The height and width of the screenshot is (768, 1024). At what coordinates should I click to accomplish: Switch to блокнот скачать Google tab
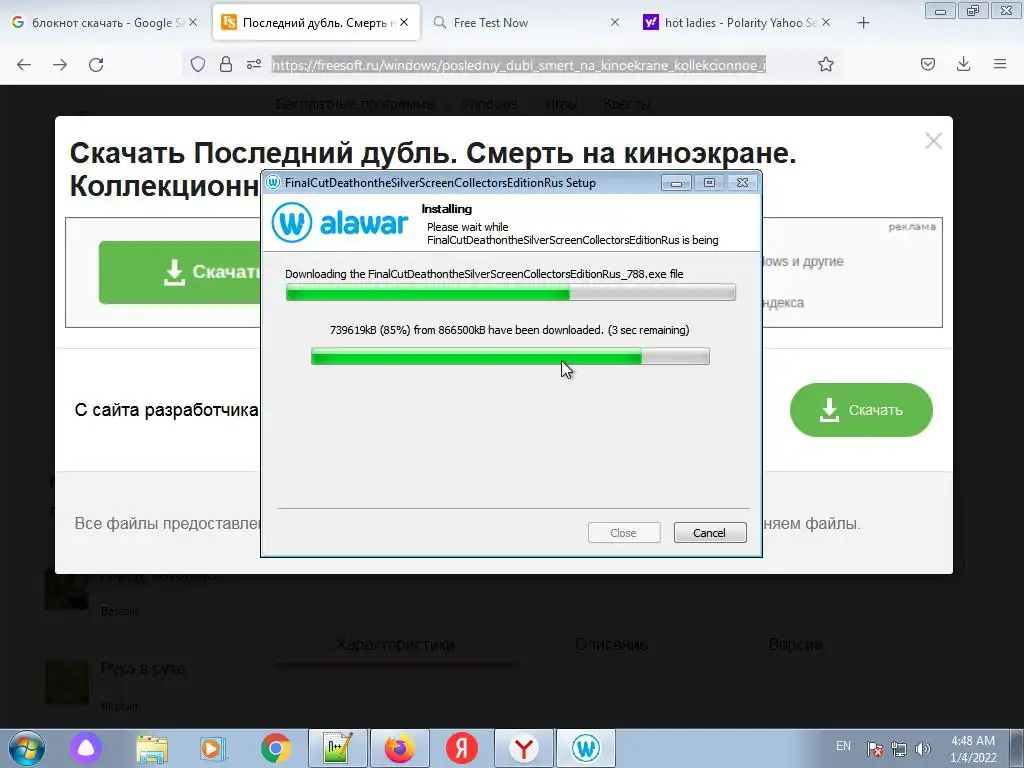(104, 23)
